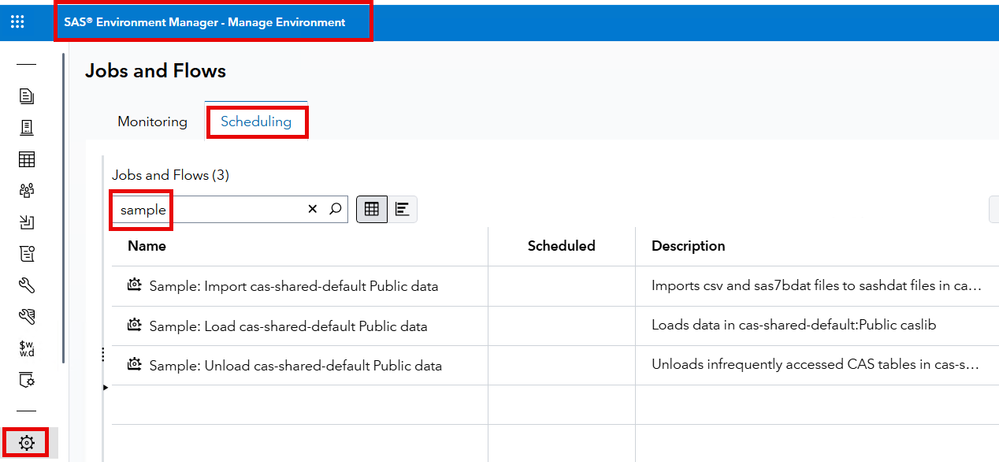Open the Content sidebar icon
The image size is (999, 462).
point(27,97)
